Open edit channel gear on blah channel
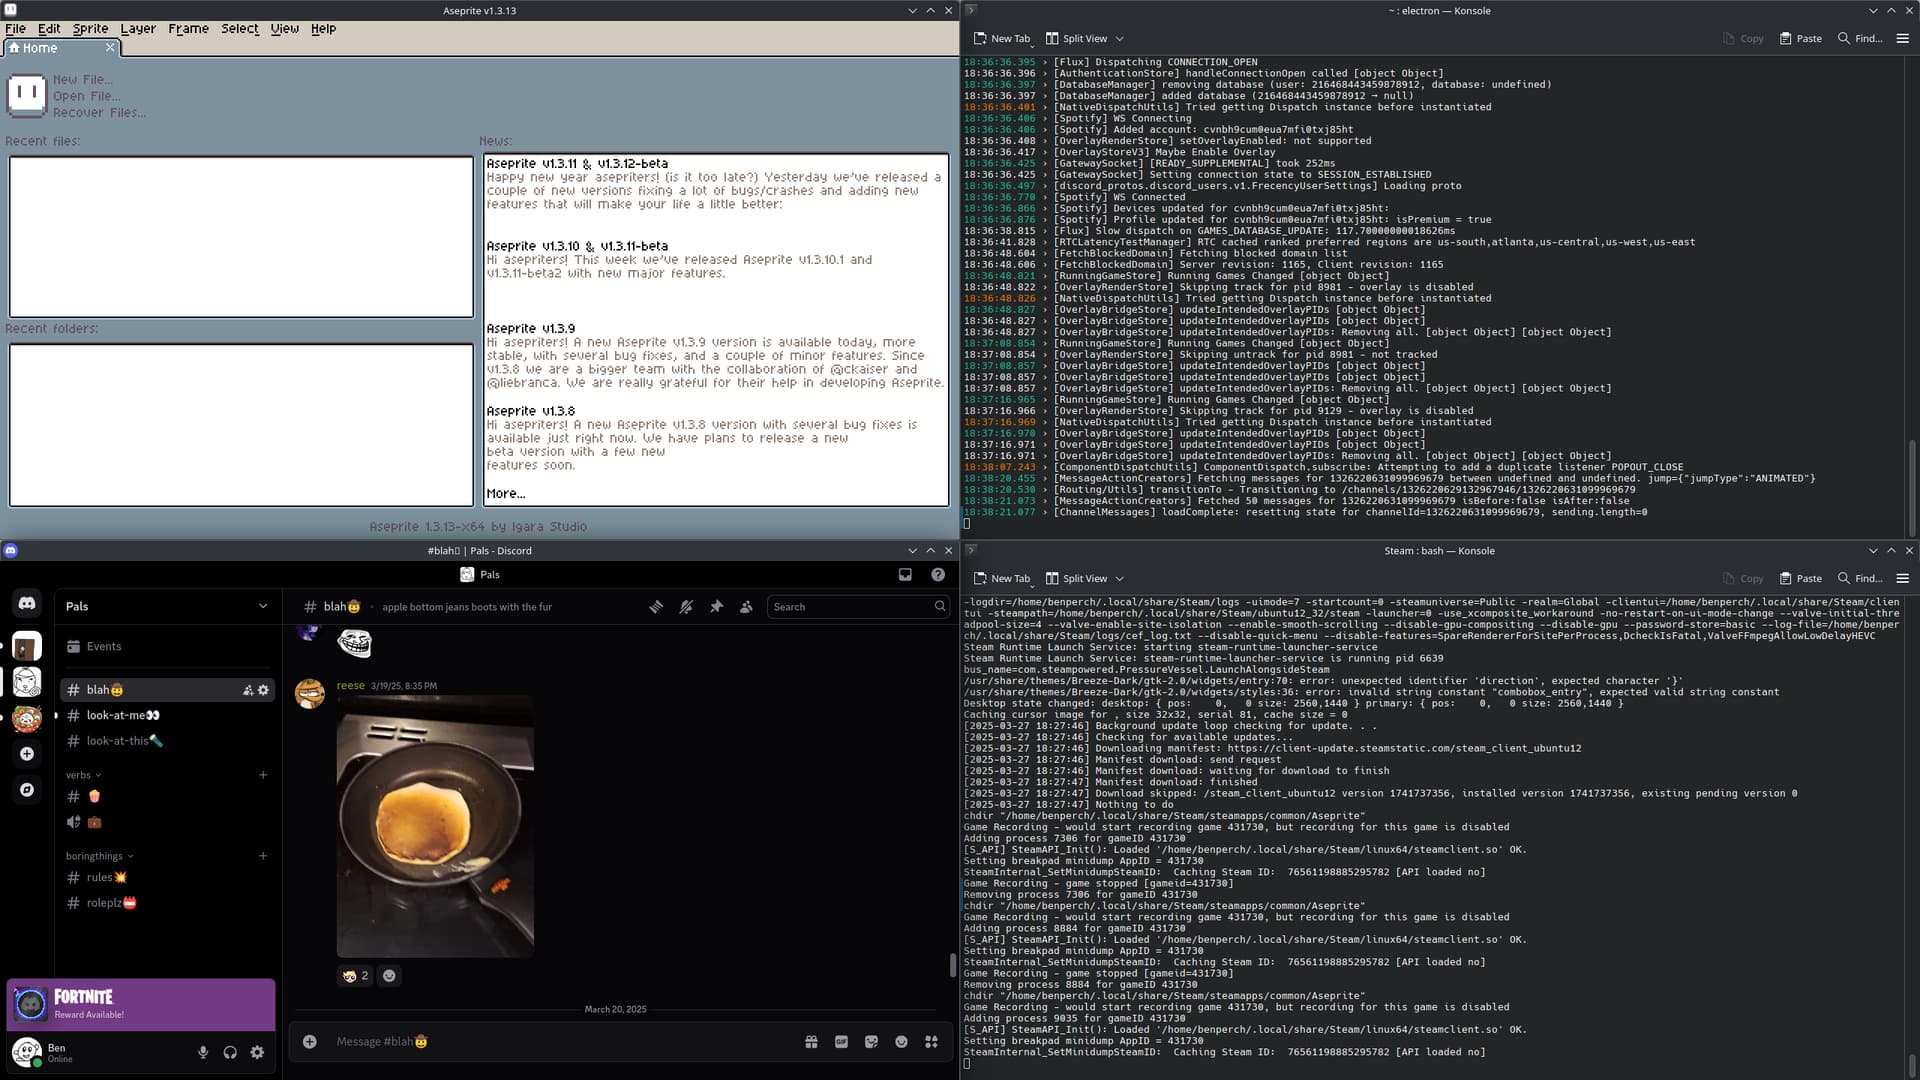Screen dimensions: 1920x1080 263,690
